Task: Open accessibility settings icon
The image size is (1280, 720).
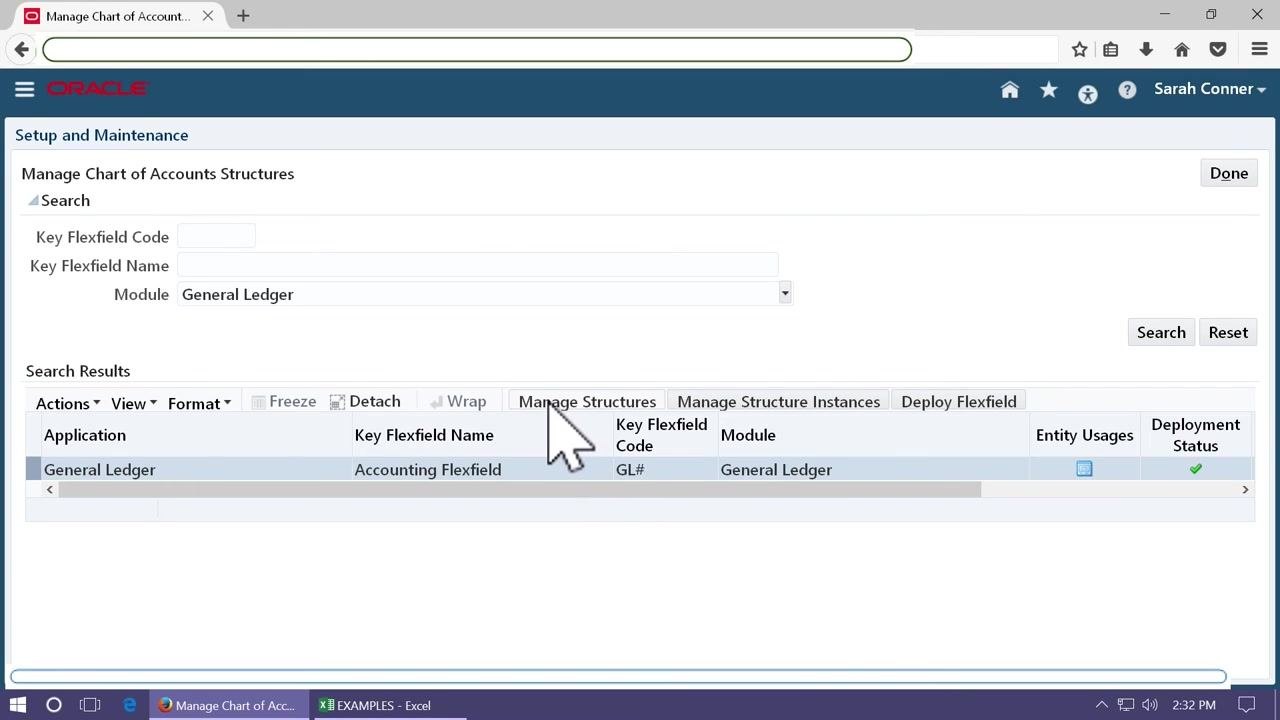Action: pos(1088,94)
